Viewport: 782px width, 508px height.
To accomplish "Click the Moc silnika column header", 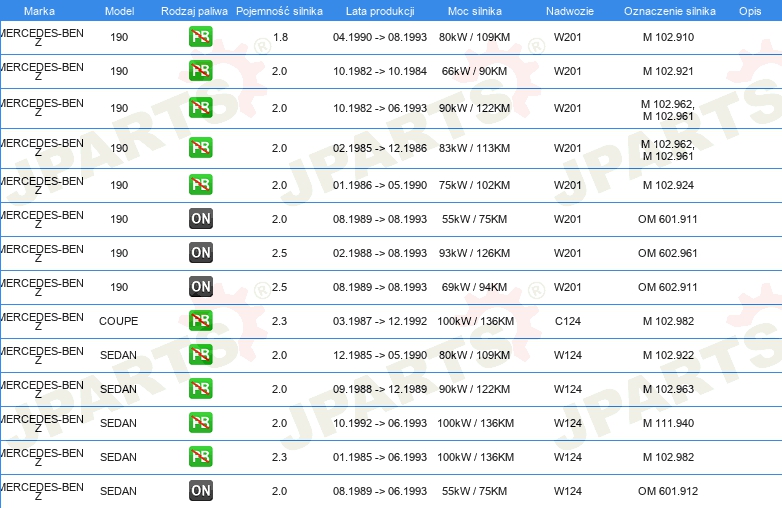I will [x=475, y=11].
